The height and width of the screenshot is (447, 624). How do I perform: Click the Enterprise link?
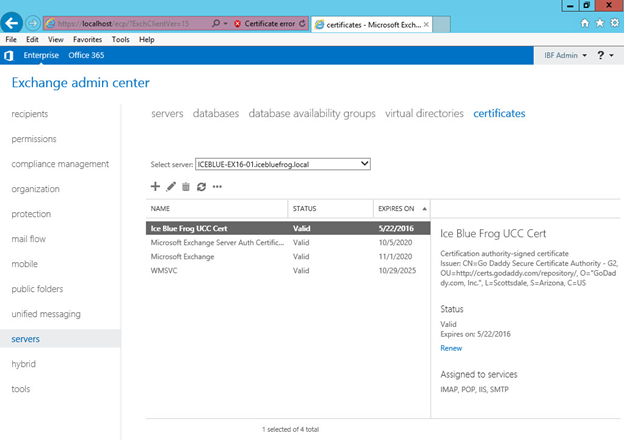[x=41, y=55]
